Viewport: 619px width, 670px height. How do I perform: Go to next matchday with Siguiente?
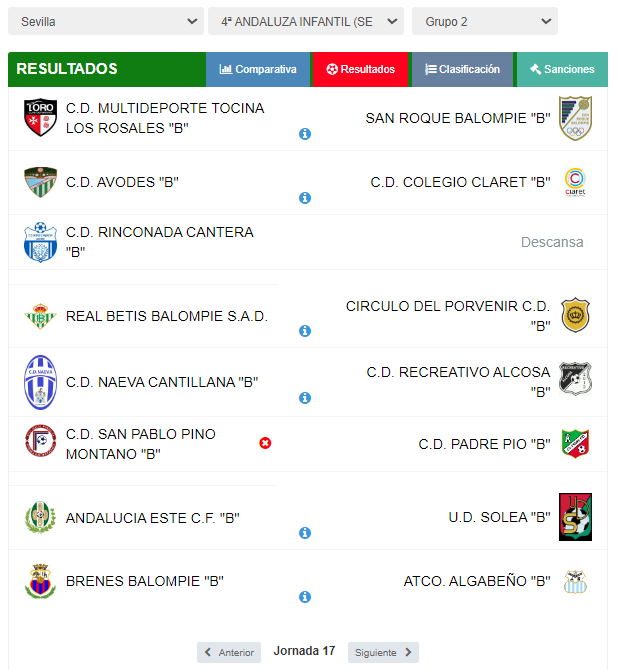click(x=383, y=652)
